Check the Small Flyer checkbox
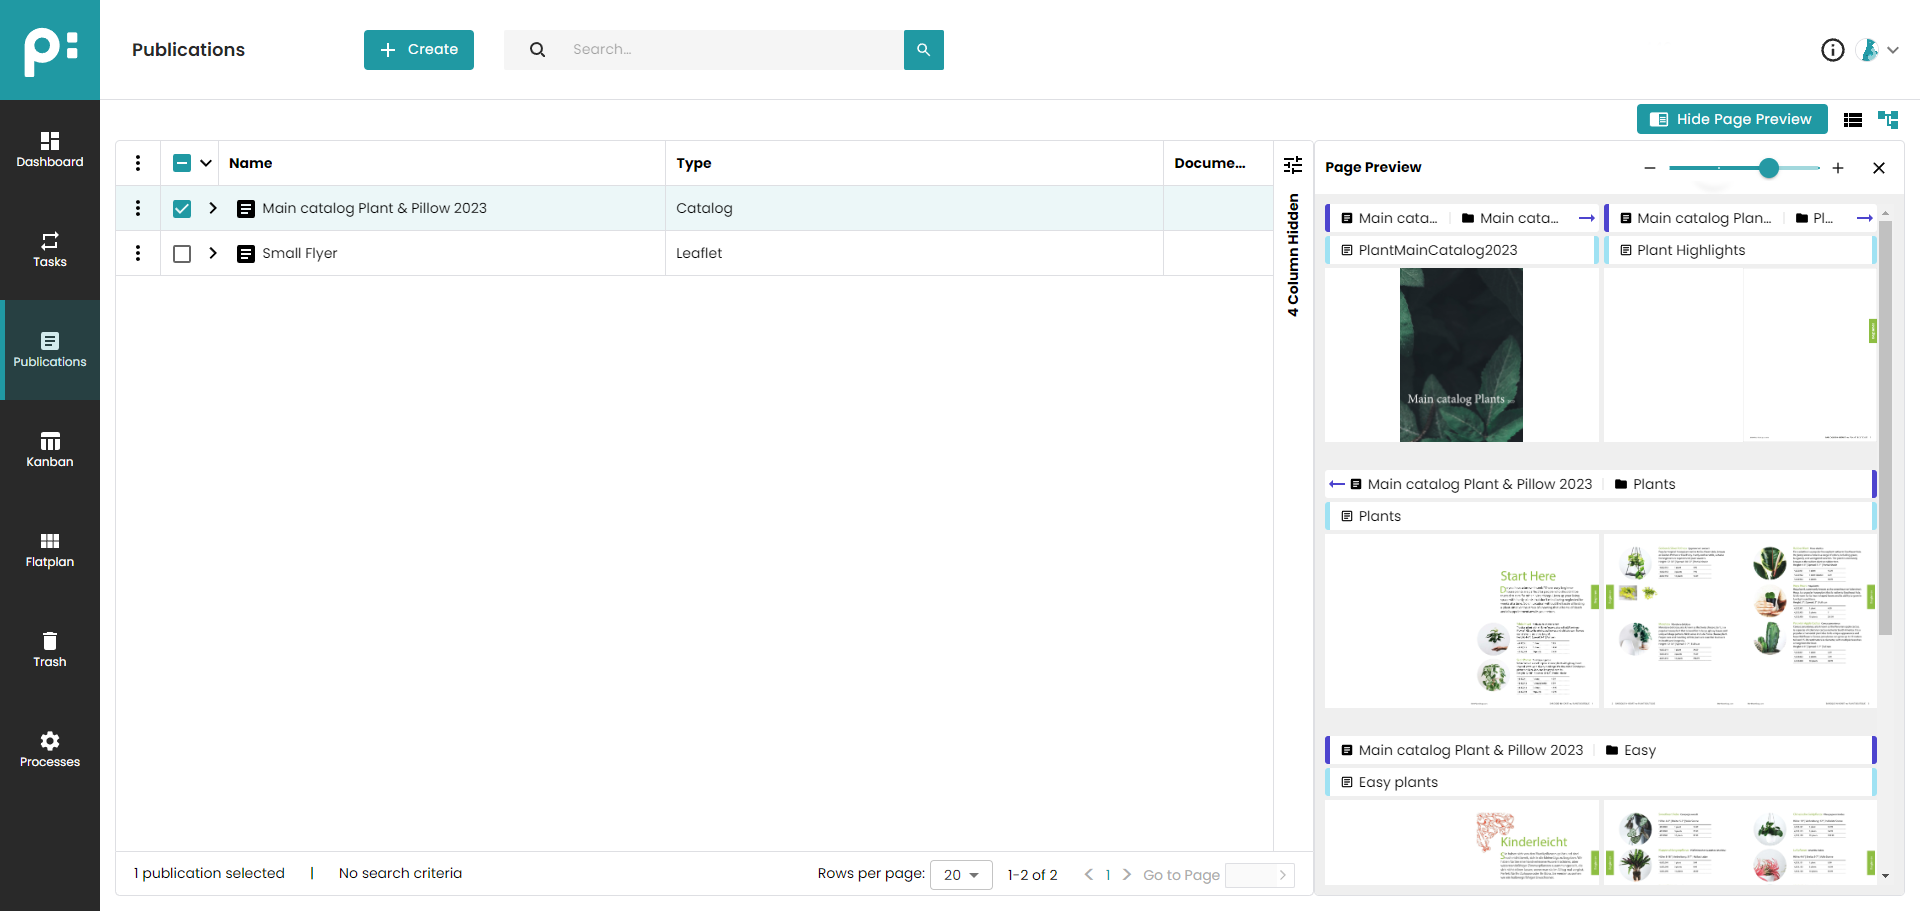 182,254
